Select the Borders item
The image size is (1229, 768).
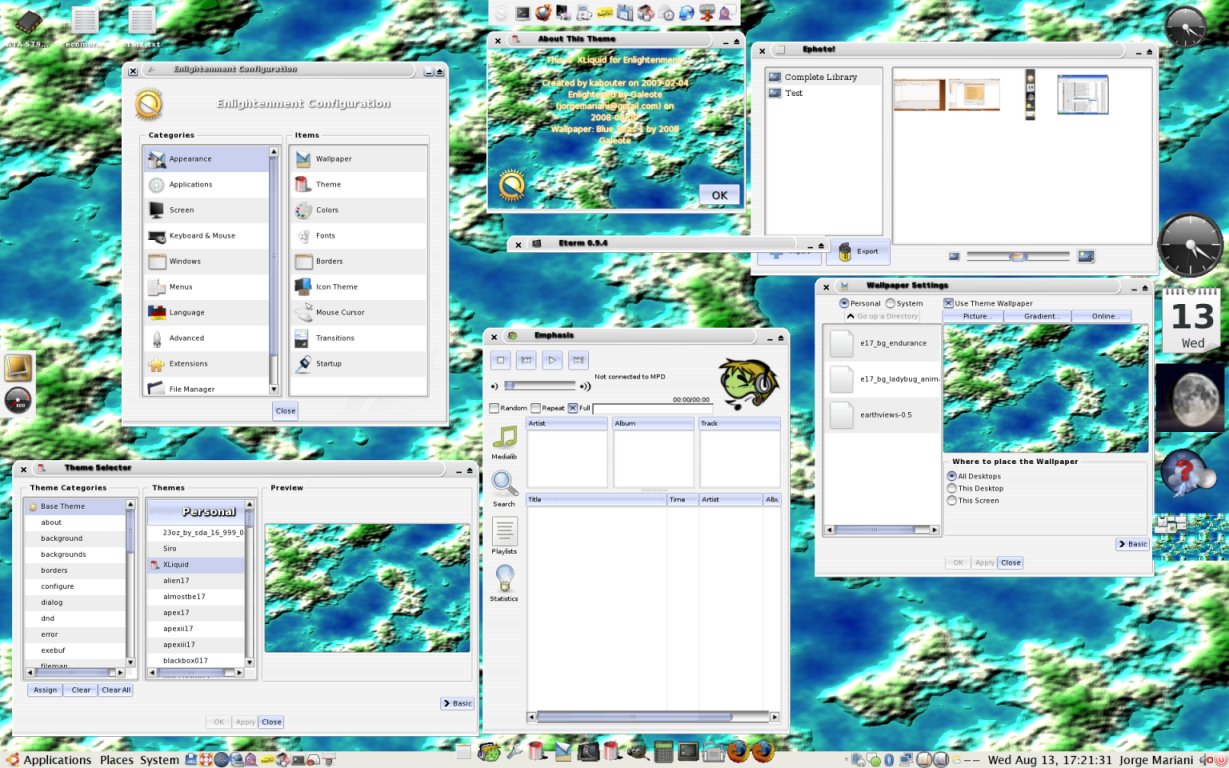point(358,261)
